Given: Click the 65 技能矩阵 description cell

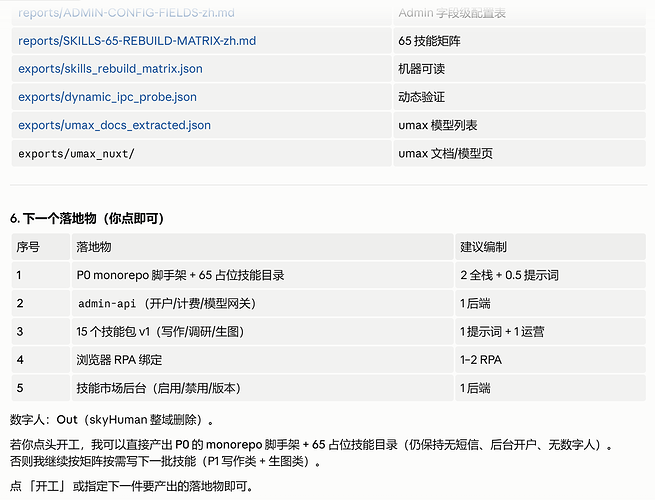Looking at the screenshot, I should click(x=520, y=41).
